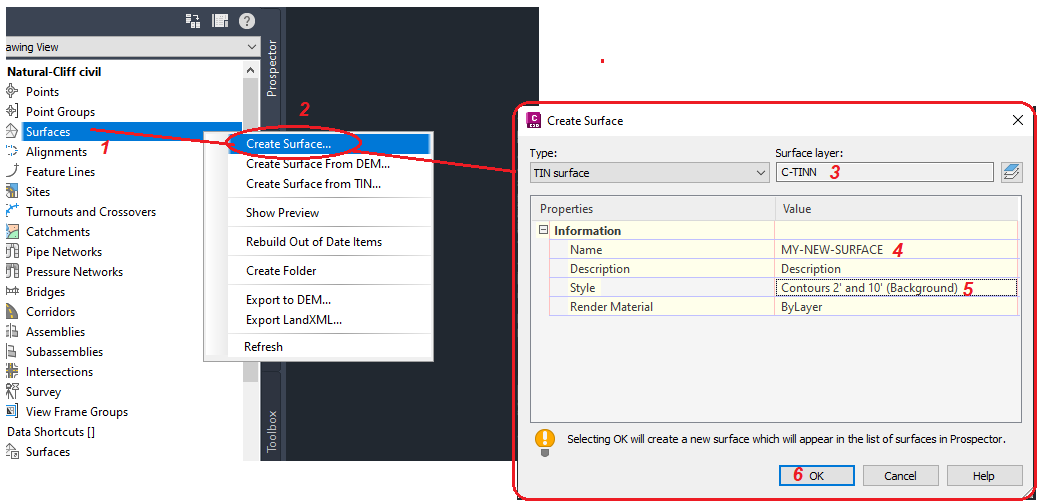Choose Export LandXML... menu entry
This screenshot has height=504, width=1042.
tap(294, 320)
